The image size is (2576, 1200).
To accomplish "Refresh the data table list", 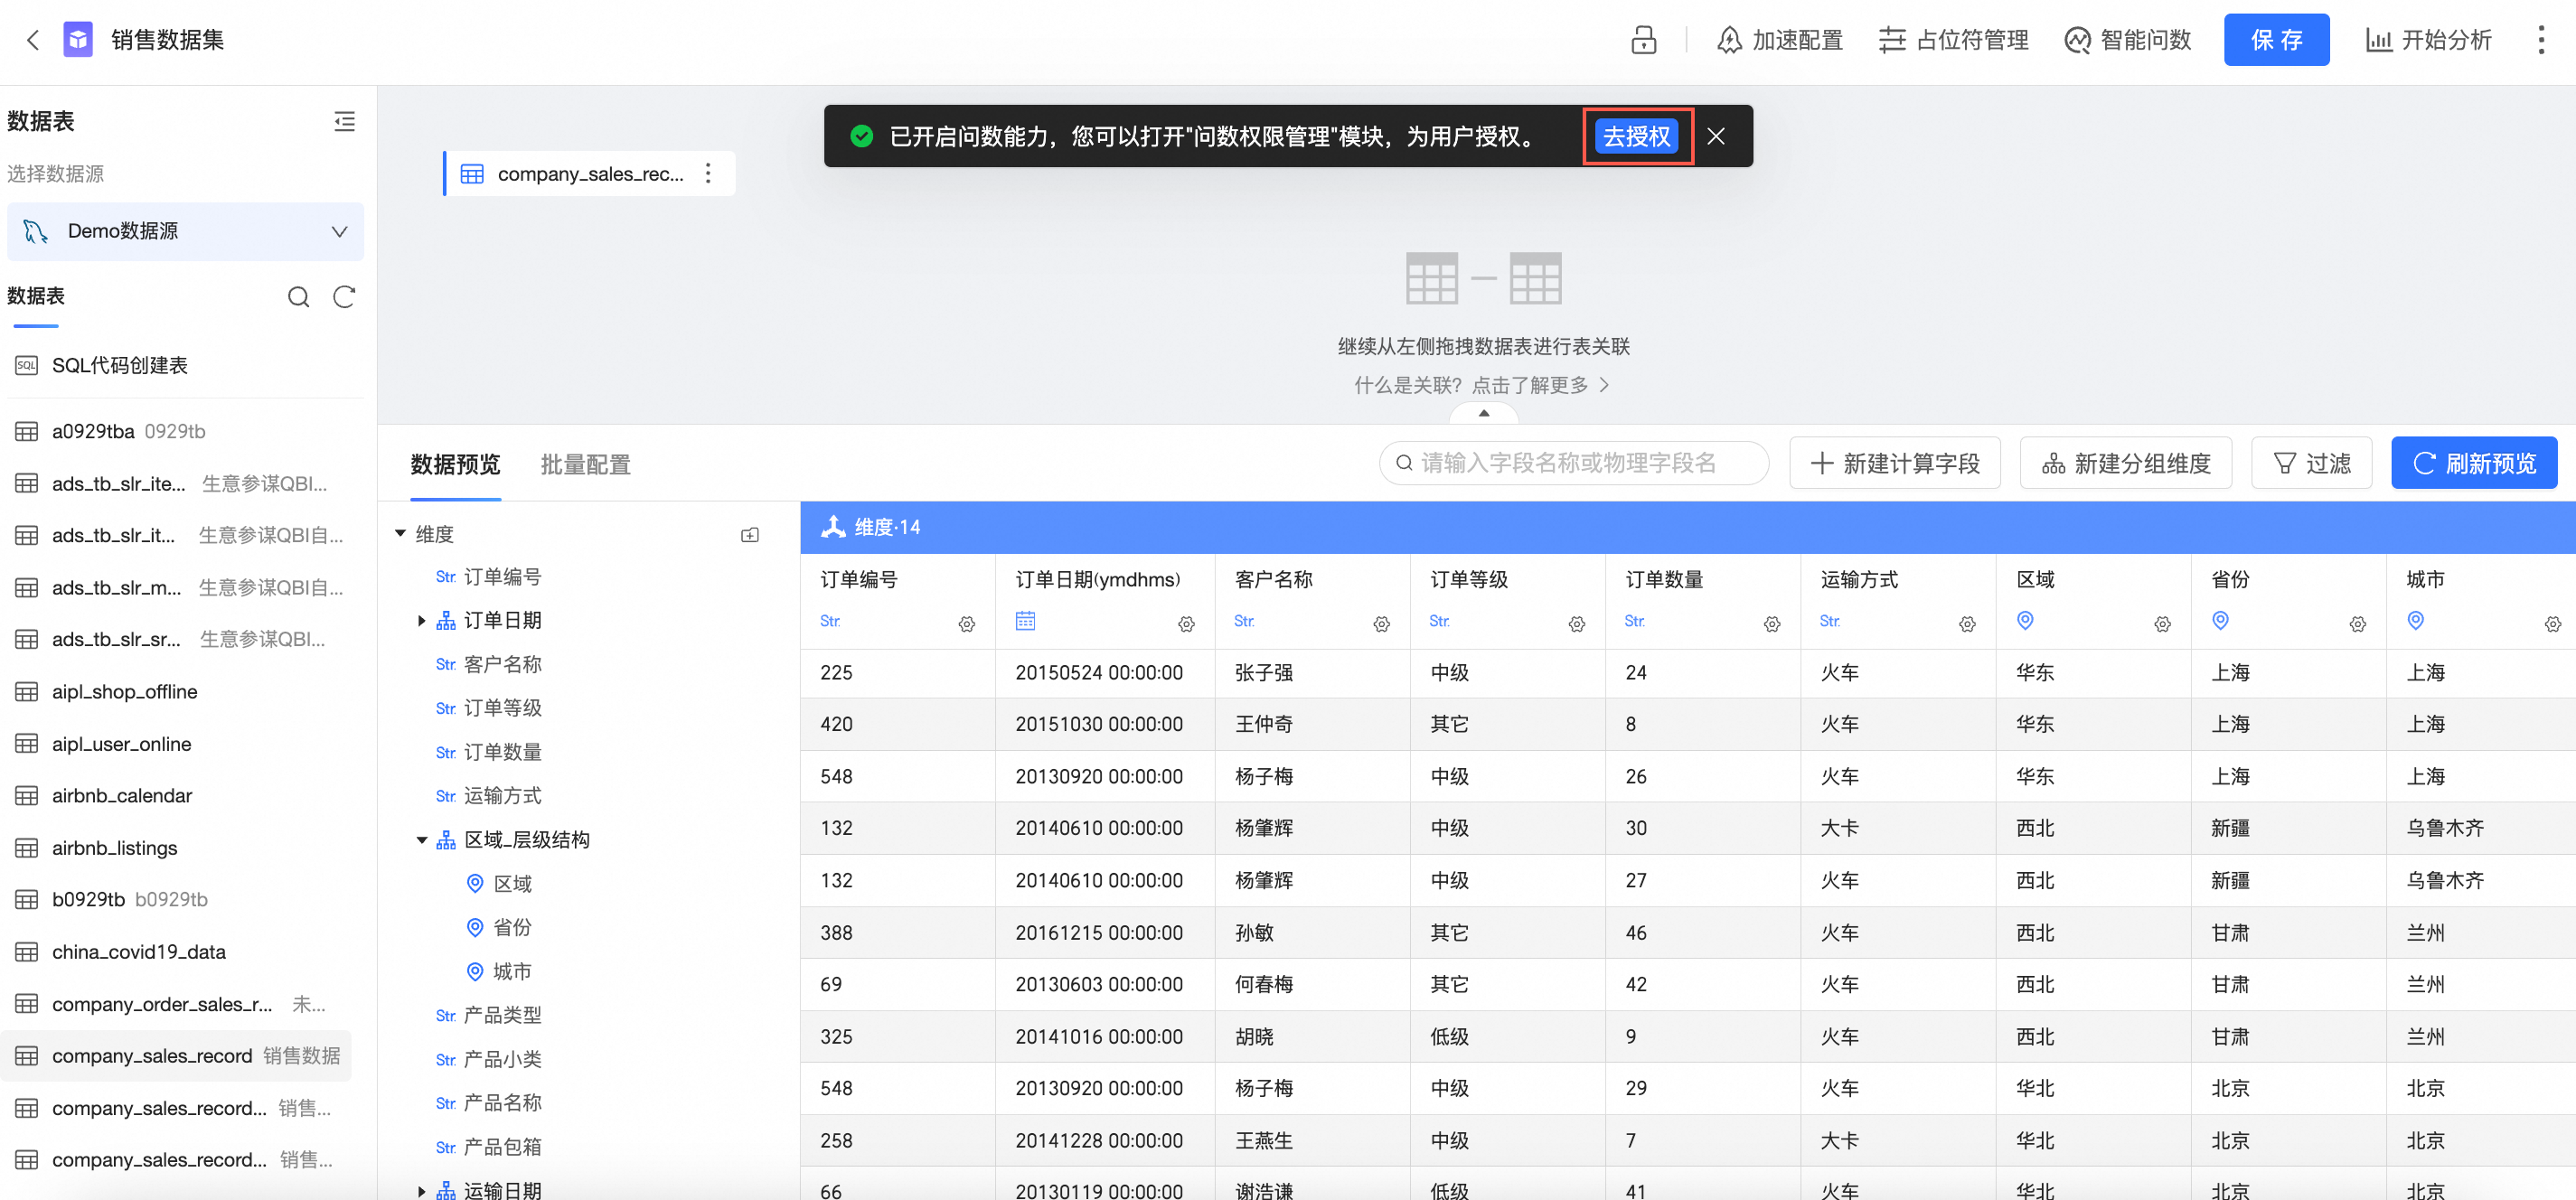I will [x=344, y=296].
